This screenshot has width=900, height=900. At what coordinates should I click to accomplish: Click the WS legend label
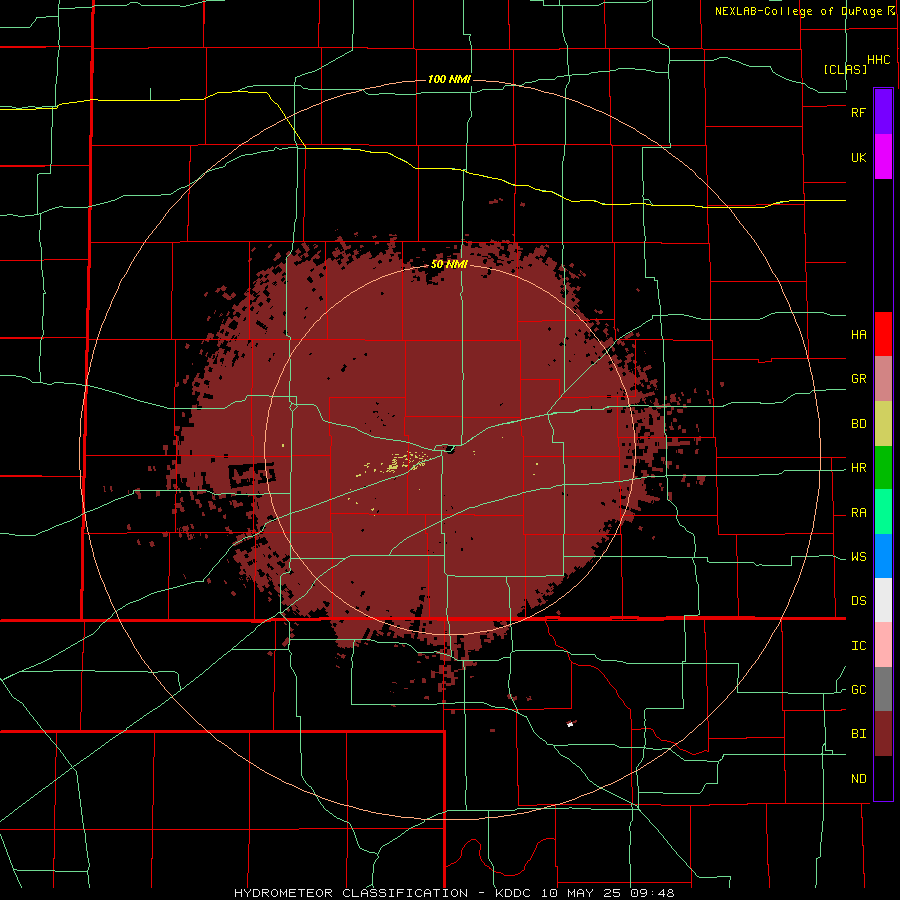coord(858,557)
